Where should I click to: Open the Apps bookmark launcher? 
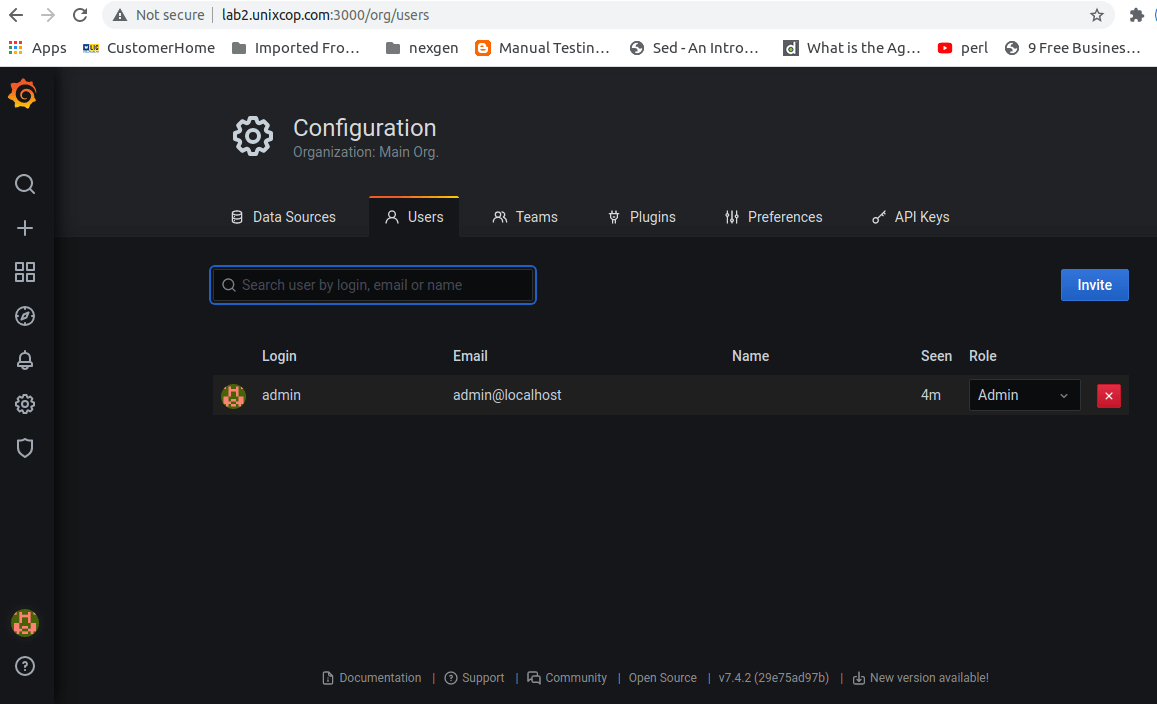37,48
